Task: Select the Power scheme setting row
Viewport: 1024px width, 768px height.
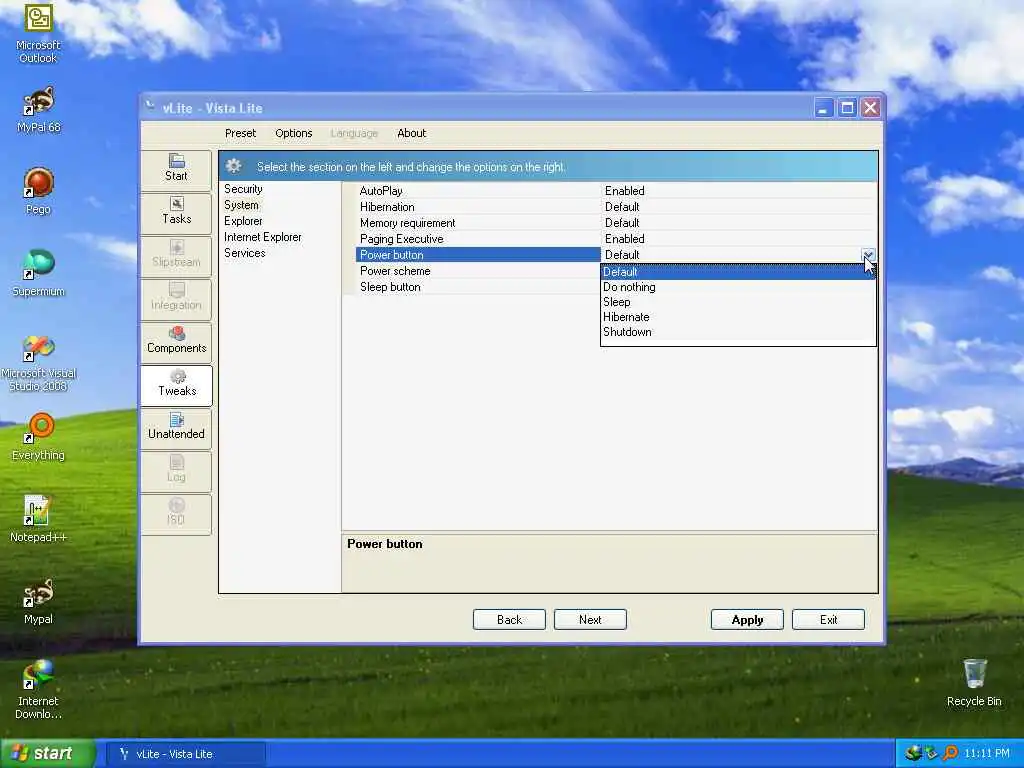Action: point(478,271)
